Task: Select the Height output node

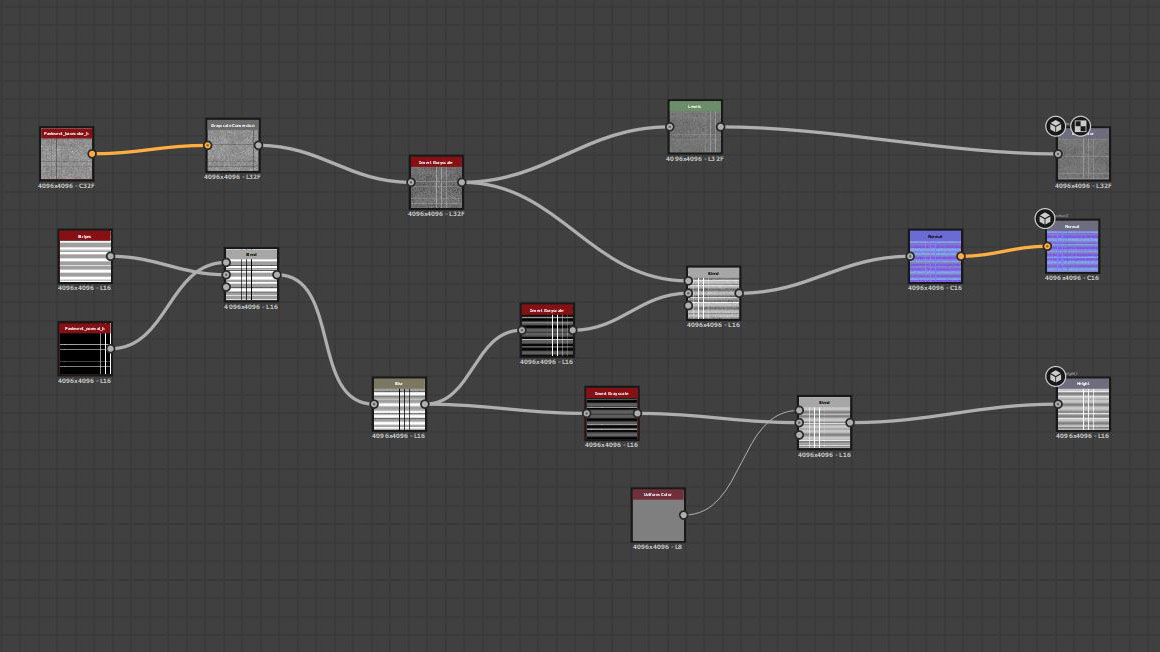Action: [1083, 406]
